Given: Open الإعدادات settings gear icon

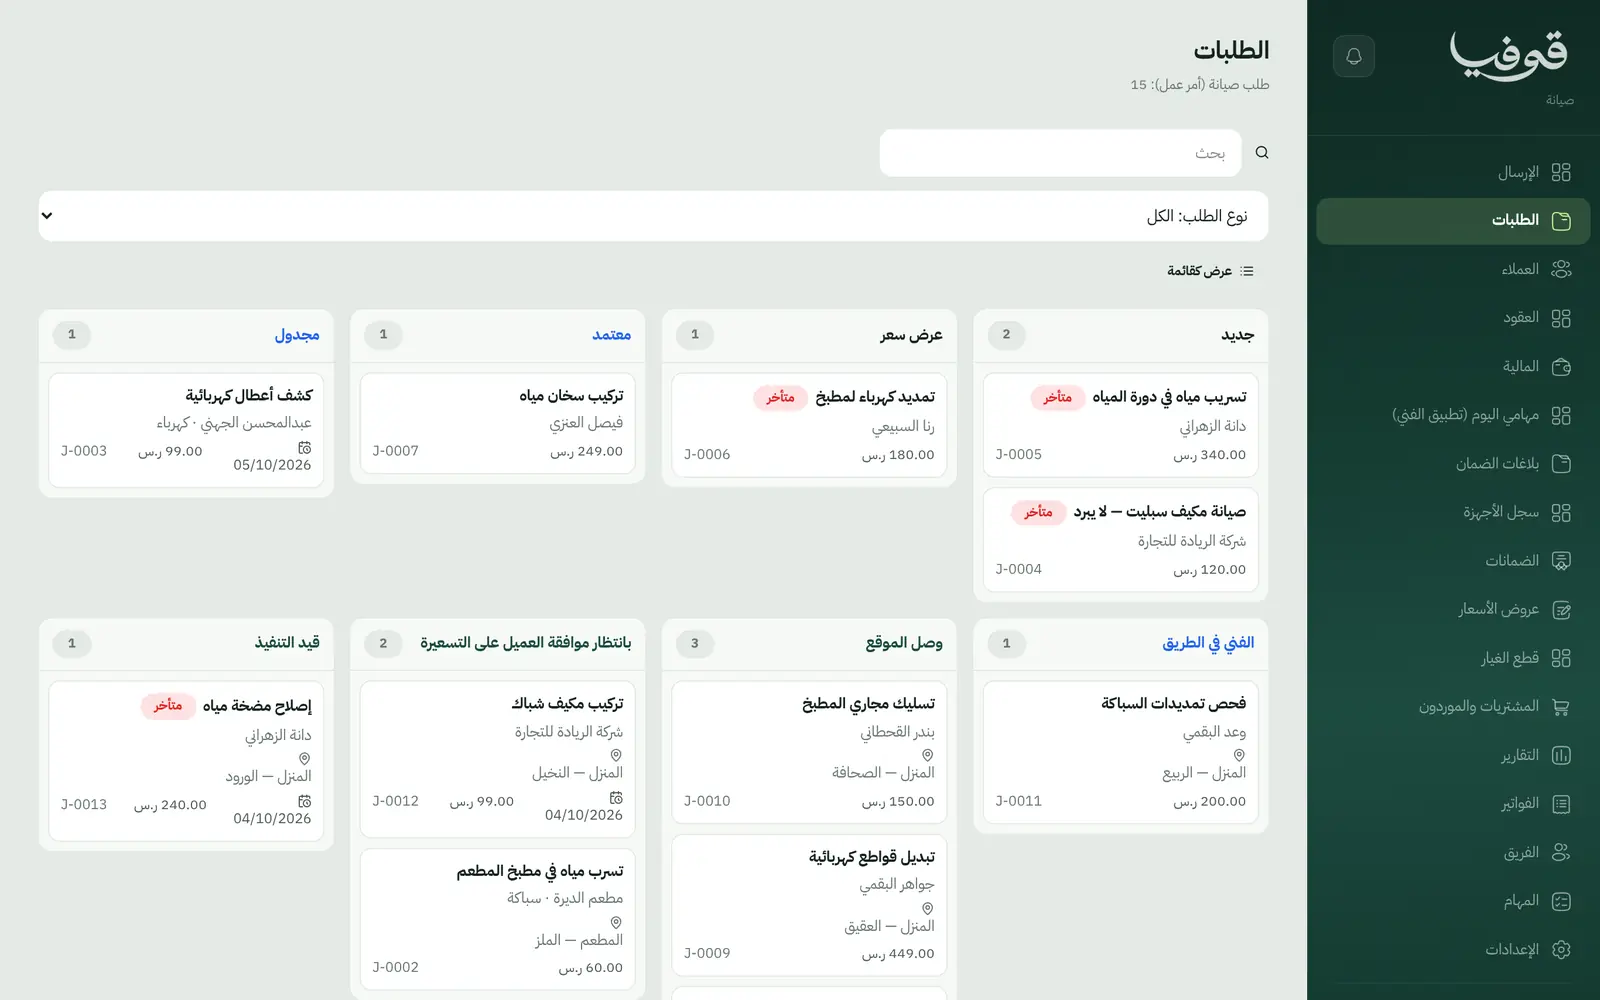Looking at the screenshot, I should tap(1561, 949).
